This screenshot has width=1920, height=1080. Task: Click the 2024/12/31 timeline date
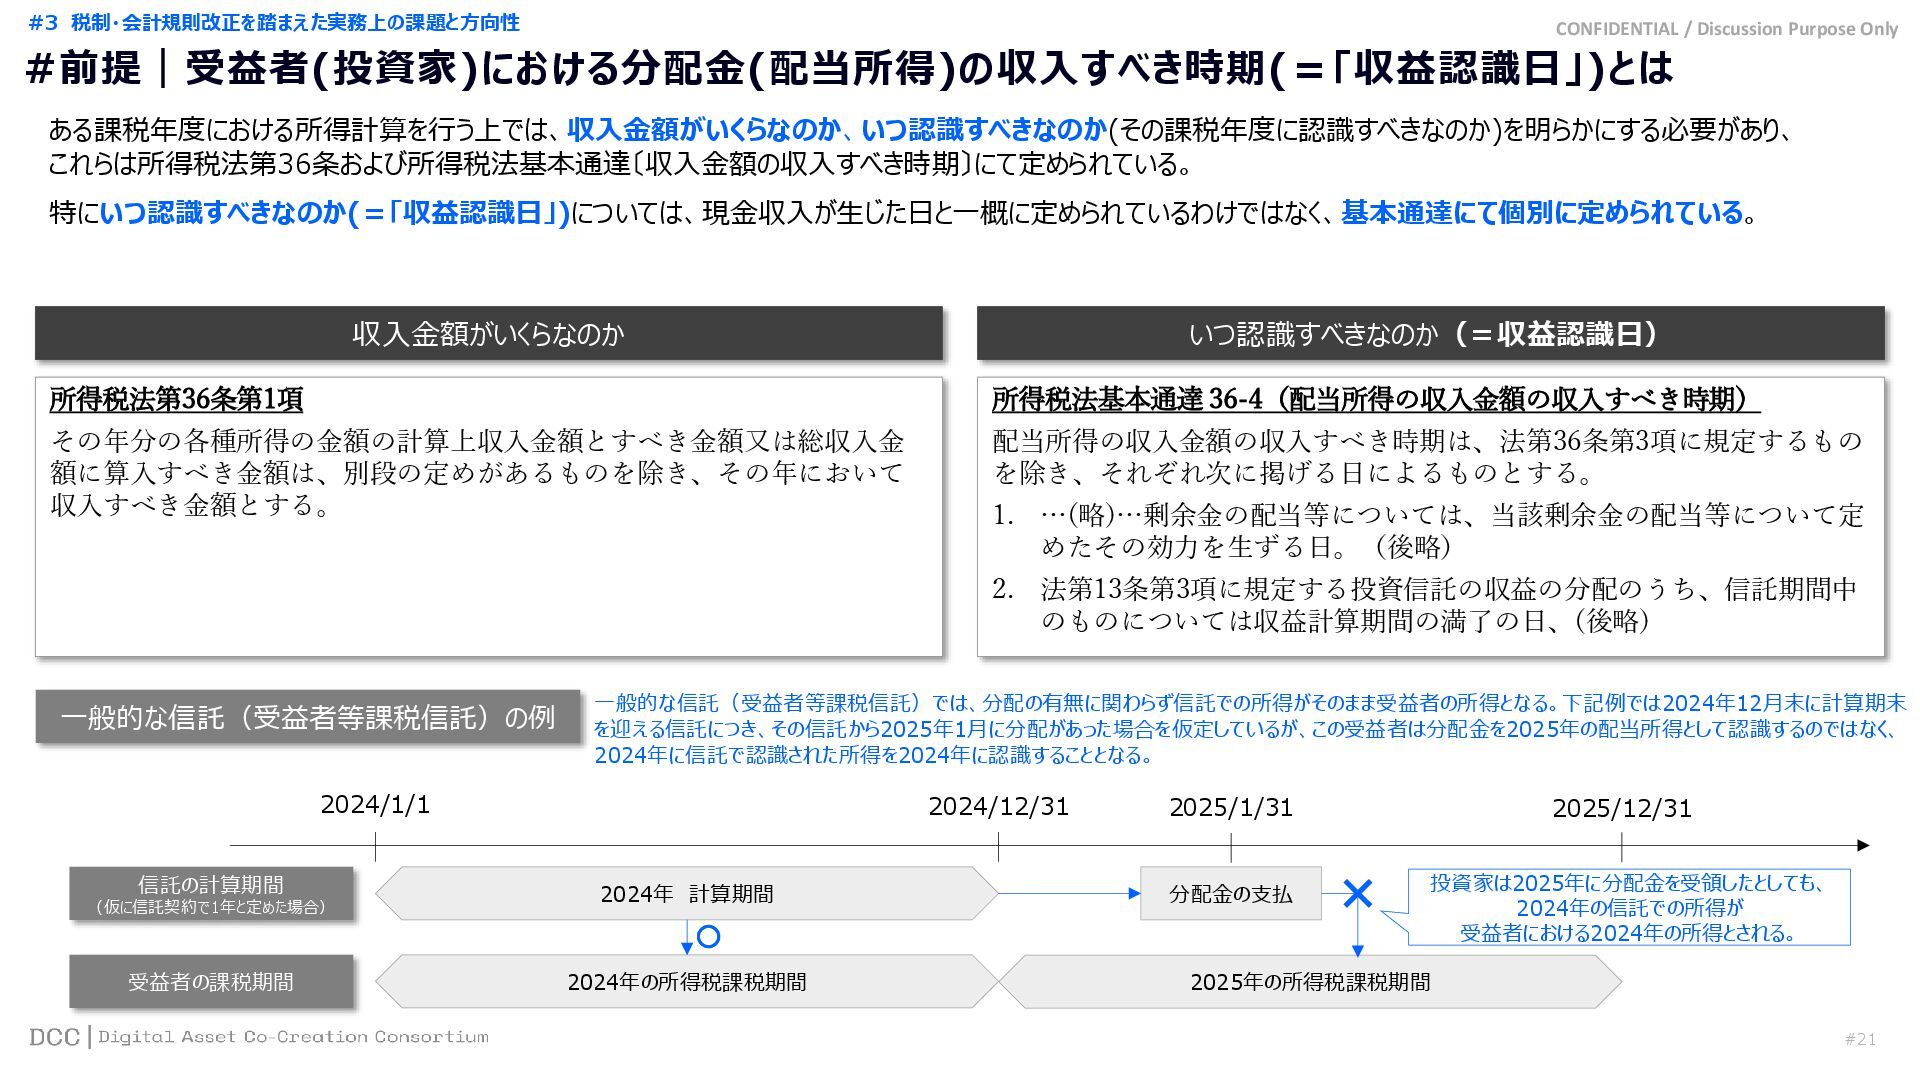(998, 807)
